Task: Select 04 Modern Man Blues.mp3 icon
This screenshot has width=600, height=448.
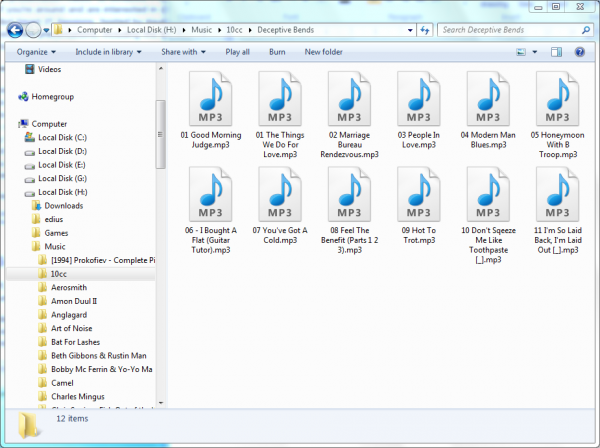Action: [488, 99]
